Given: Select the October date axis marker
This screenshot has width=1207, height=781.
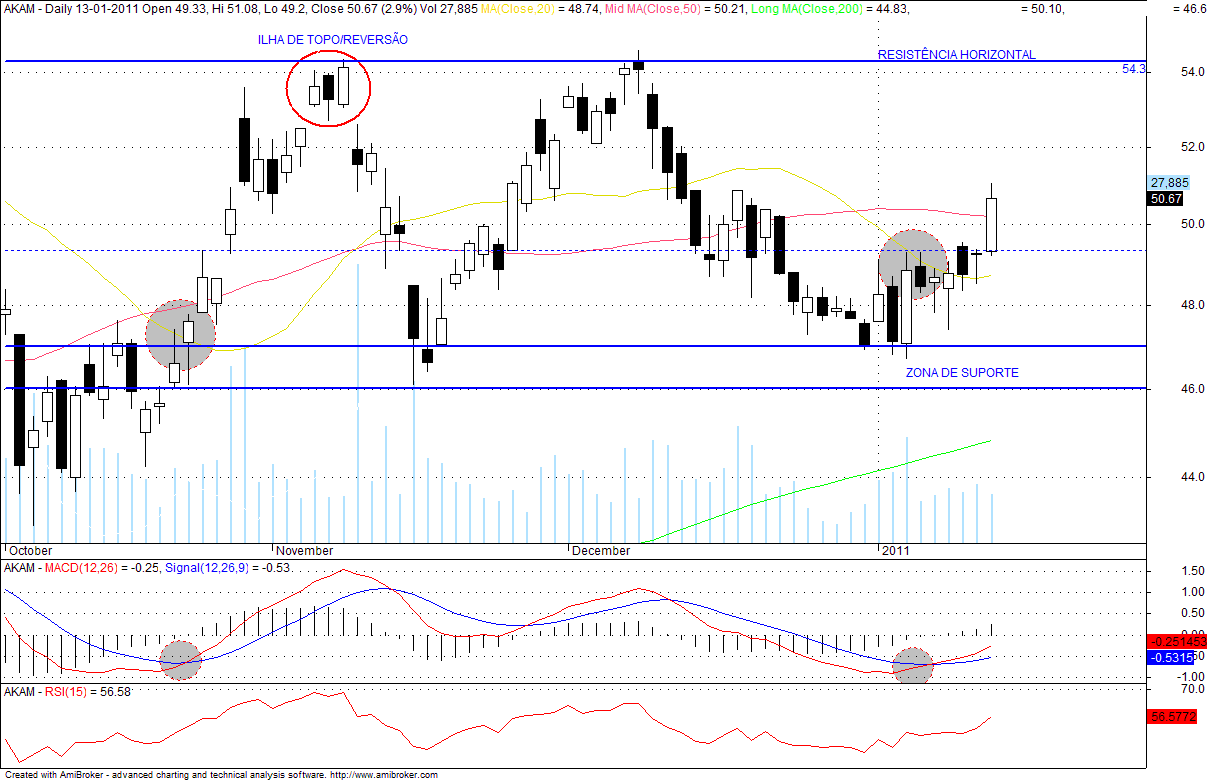Looking at the screenshot, I should pos(30,550).
